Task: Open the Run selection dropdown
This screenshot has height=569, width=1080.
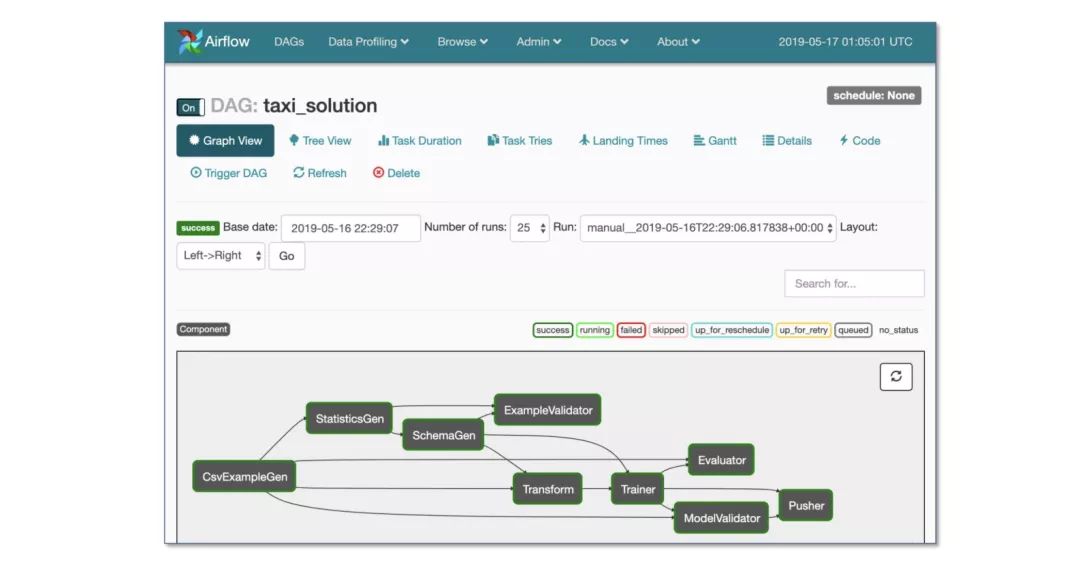Action: click(708, 228)
